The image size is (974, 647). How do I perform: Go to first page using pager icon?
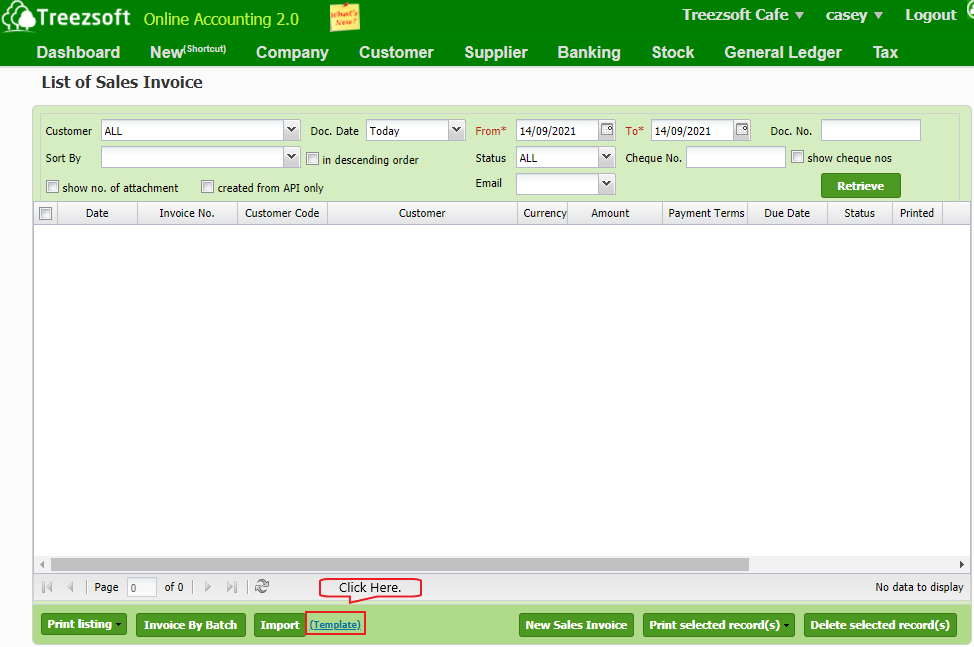click(47, 587)
